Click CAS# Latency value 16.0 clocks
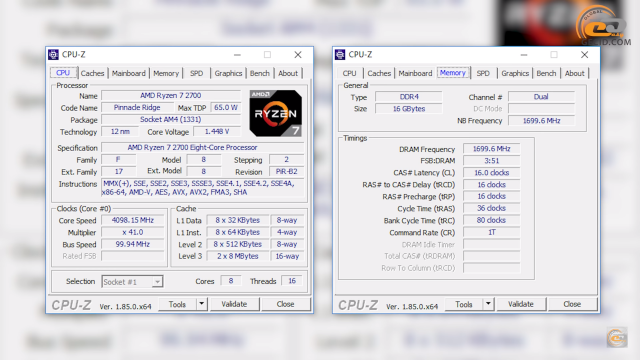Screen dimensions: 640x360 (x=492, y=173)
